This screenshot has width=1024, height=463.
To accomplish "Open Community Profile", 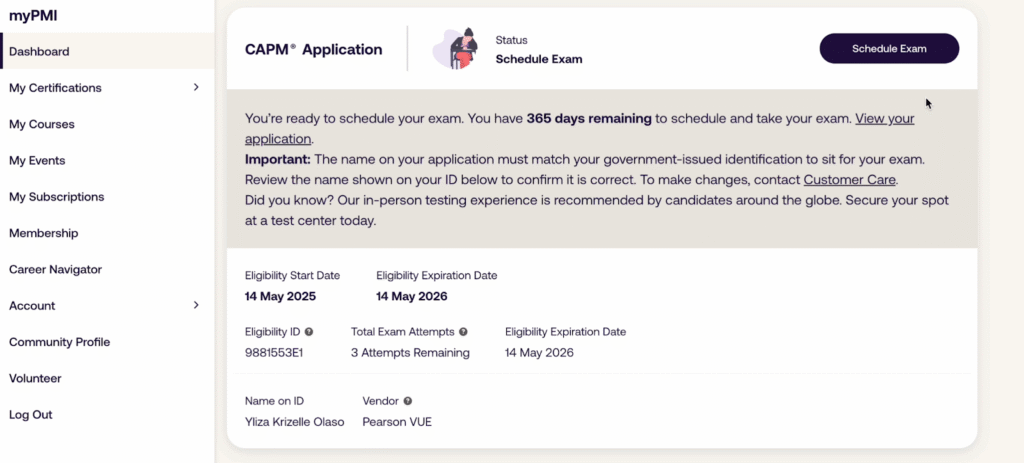I will (x=59, y=342).
